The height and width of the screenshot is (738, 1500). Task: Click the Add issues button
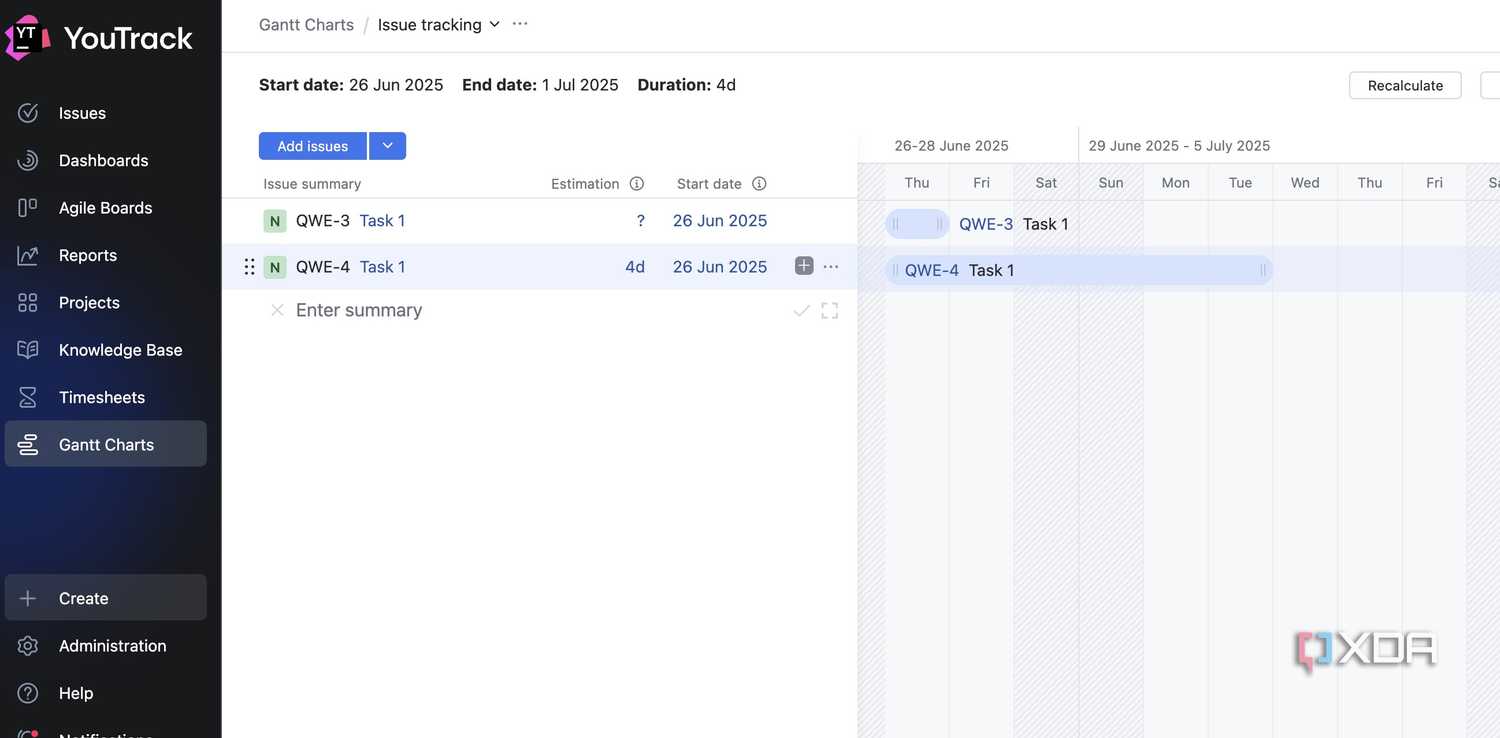[x=312, y=146]
